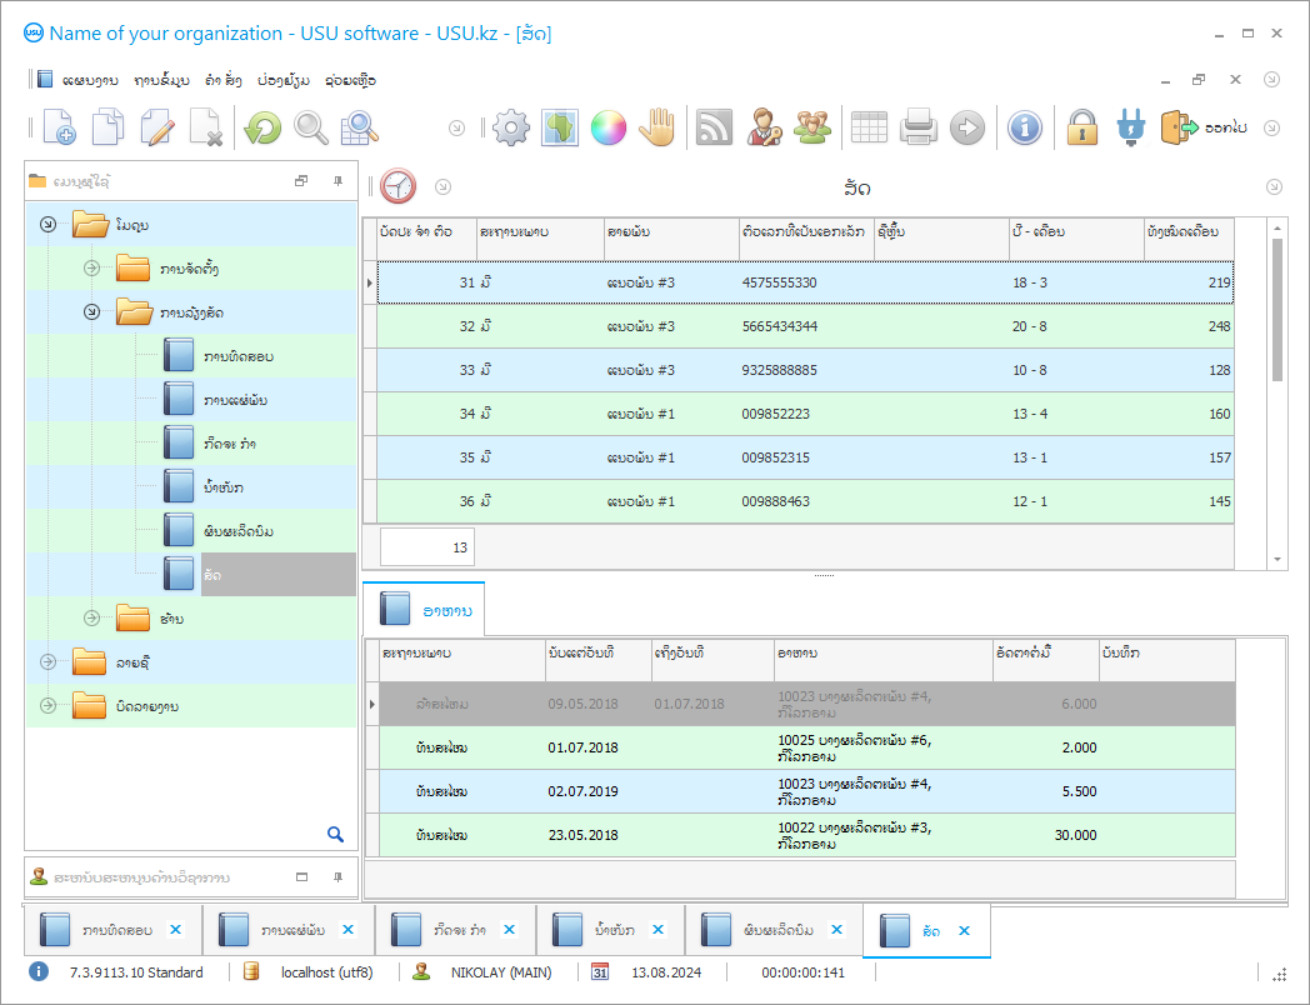Open the ປ່ອງຢ້ຽມ menu

(283, 80)
